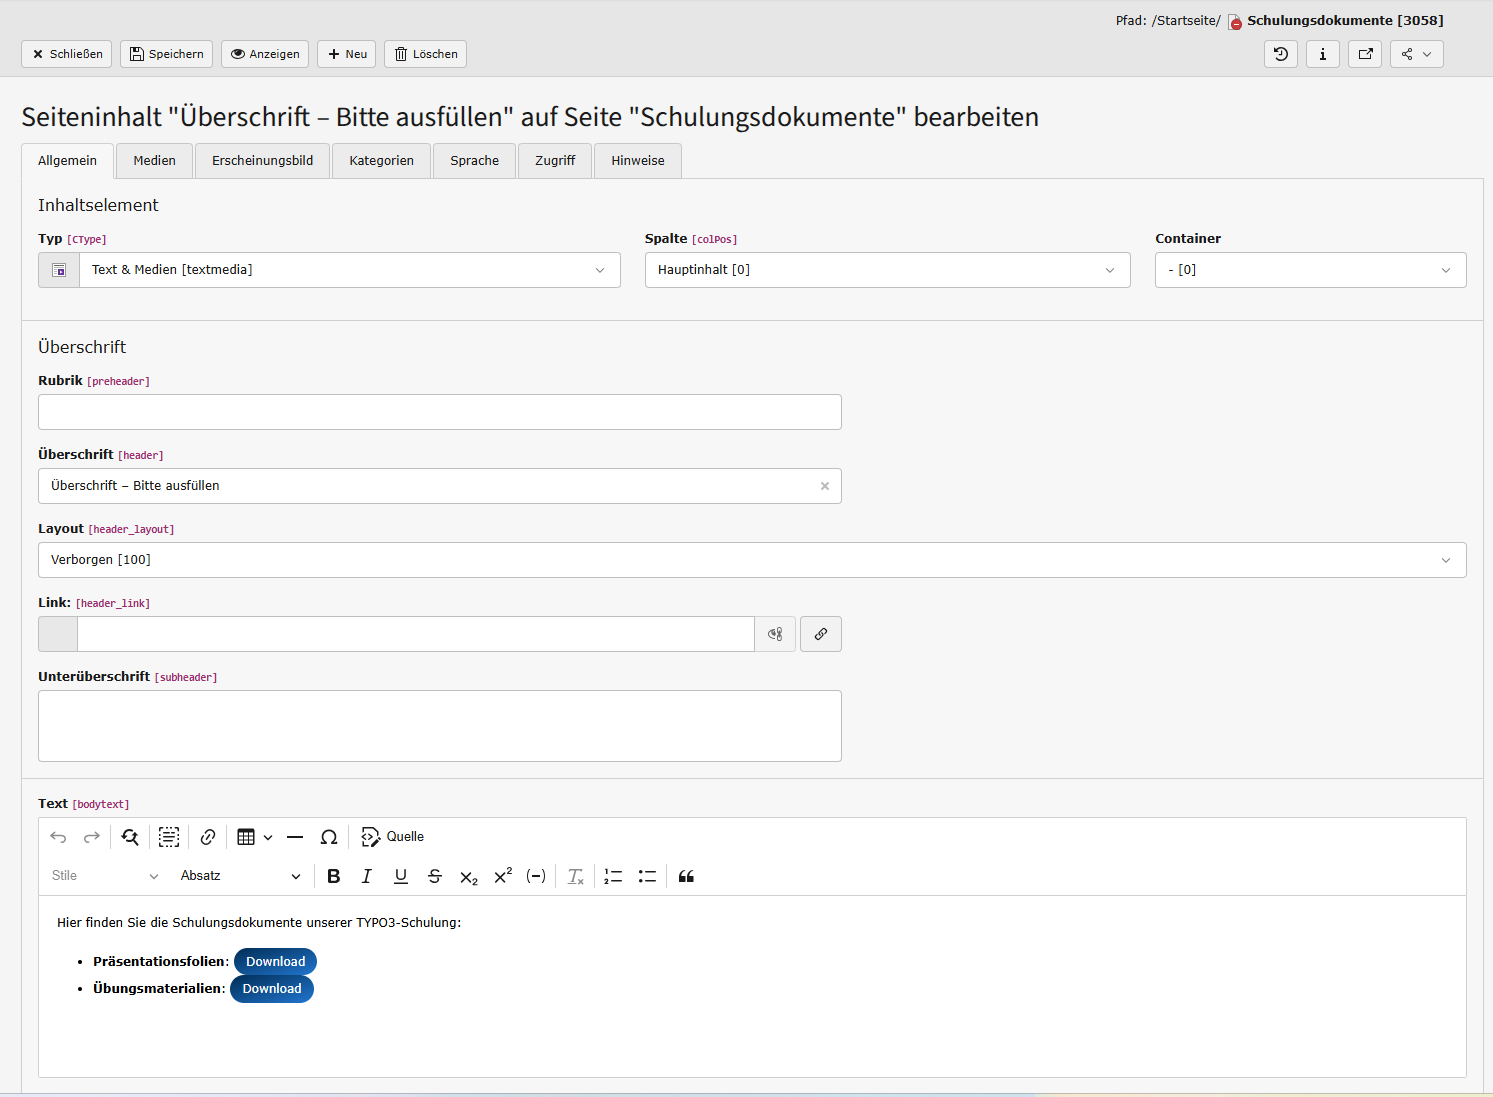Open the link browser for header link
1493x1097 pixels.
(821, 634)
